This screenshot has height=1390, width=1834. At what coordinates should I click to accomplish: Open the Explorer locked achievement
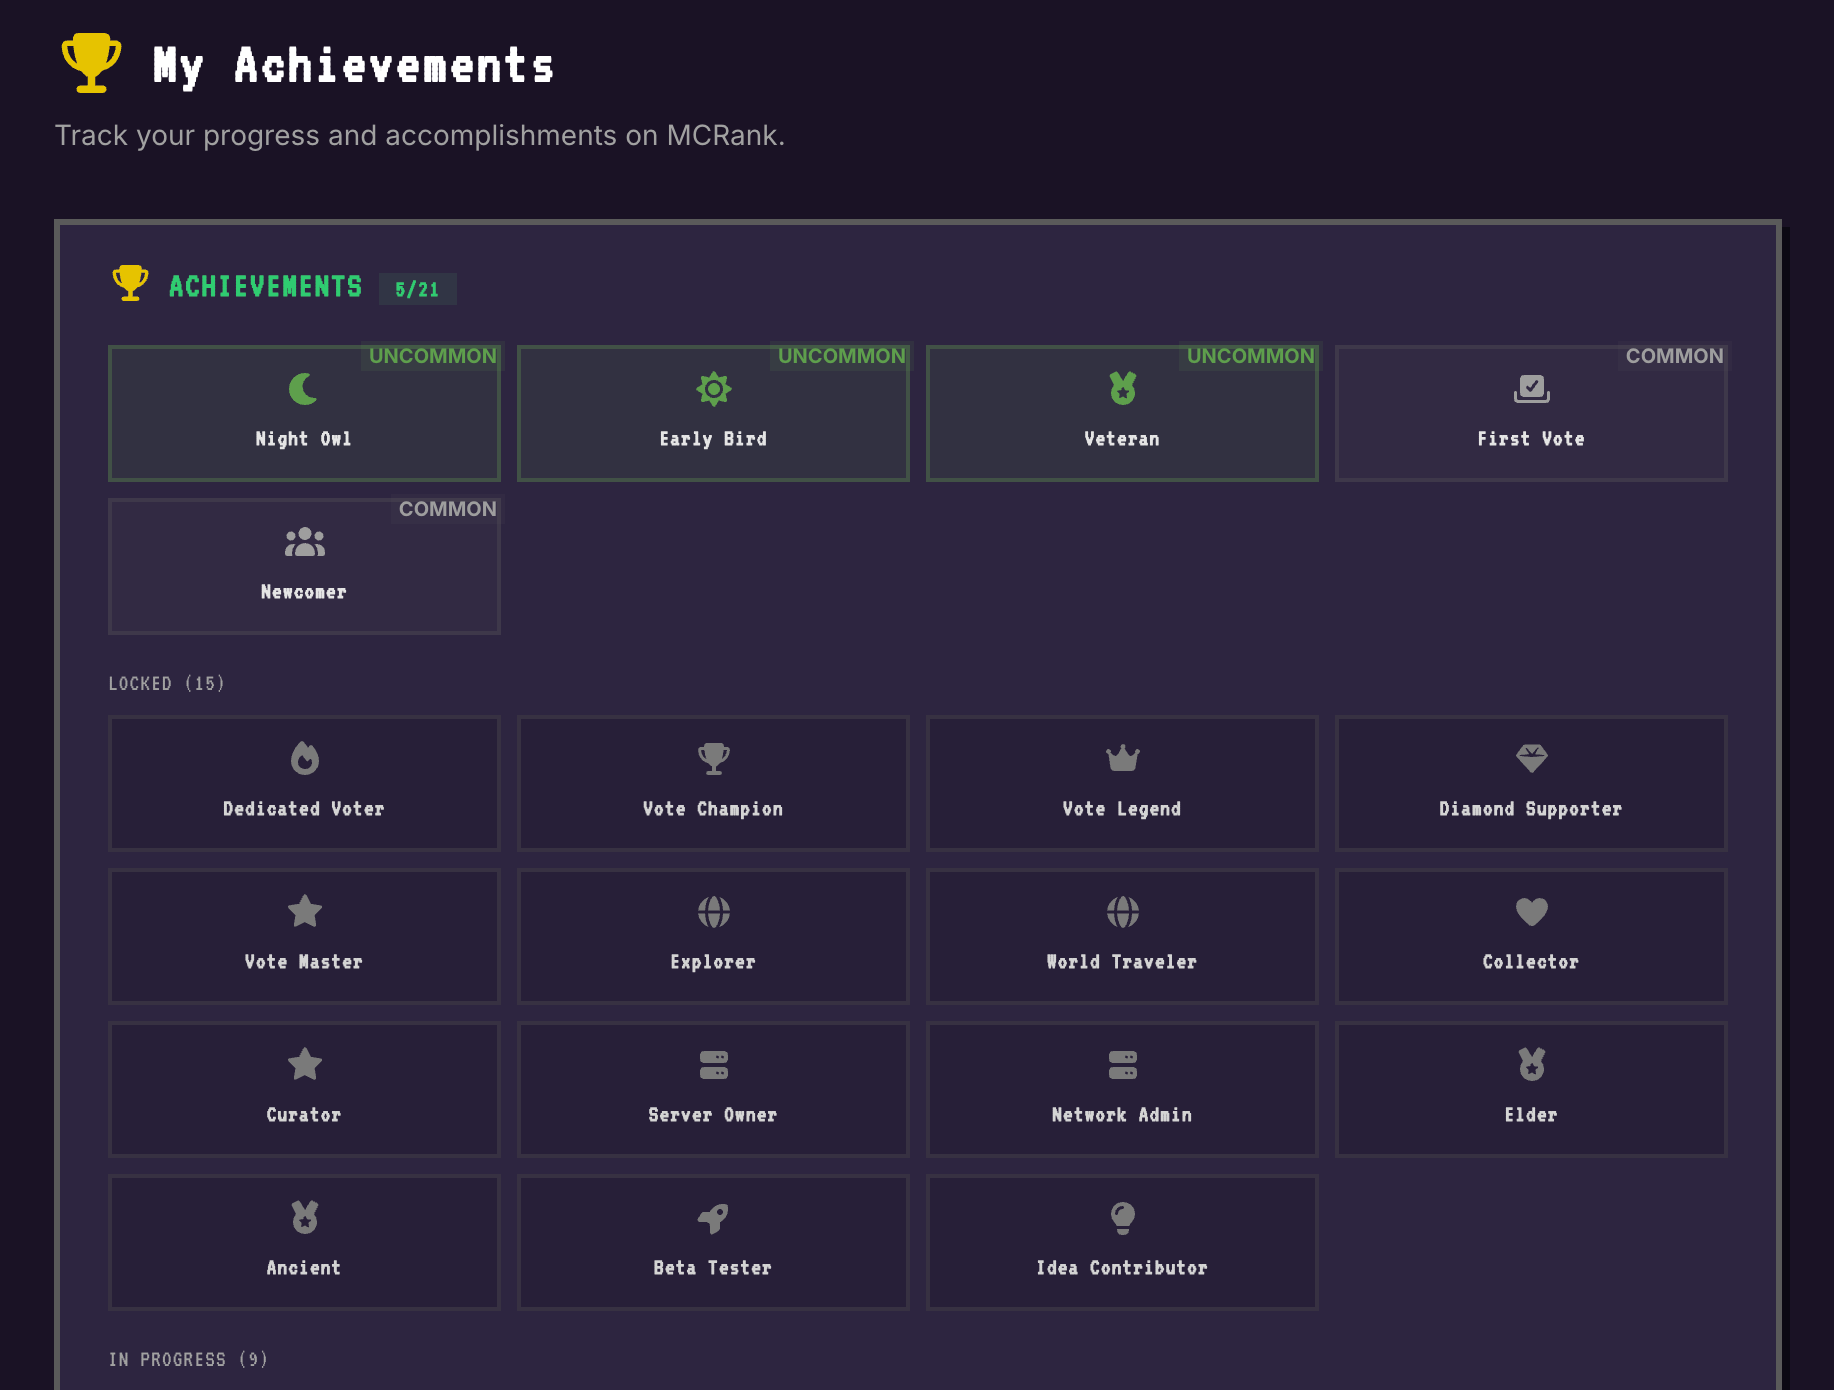pos(713,936)
